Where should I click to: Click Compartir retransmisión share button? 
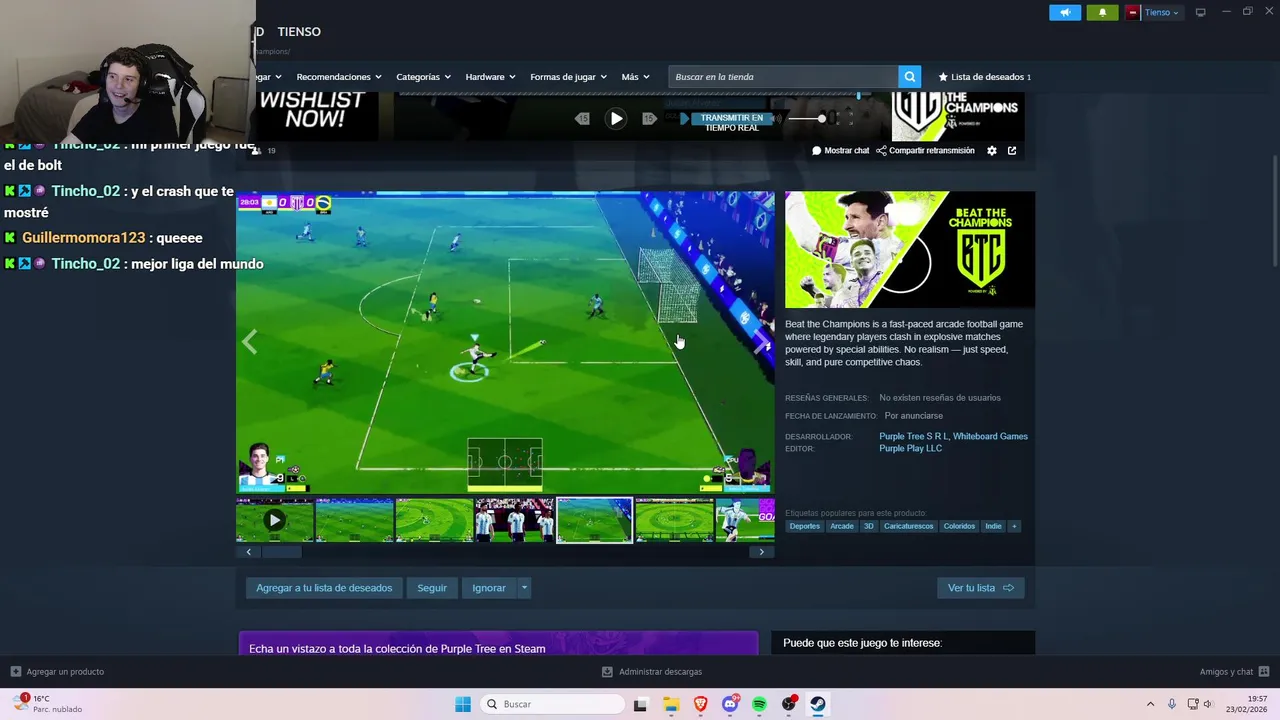coord(925,151)
